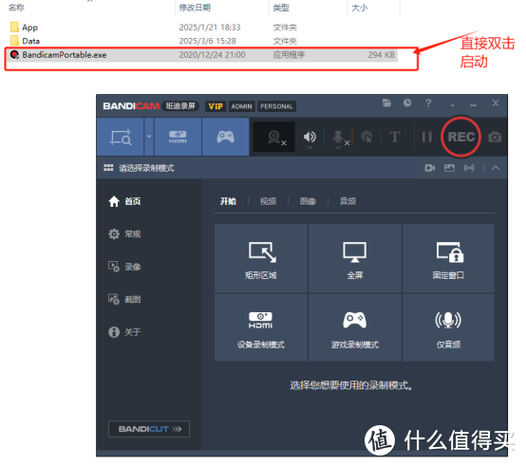
Task: Click the 请选择录制模式 status text
Action: coord(146,168)
